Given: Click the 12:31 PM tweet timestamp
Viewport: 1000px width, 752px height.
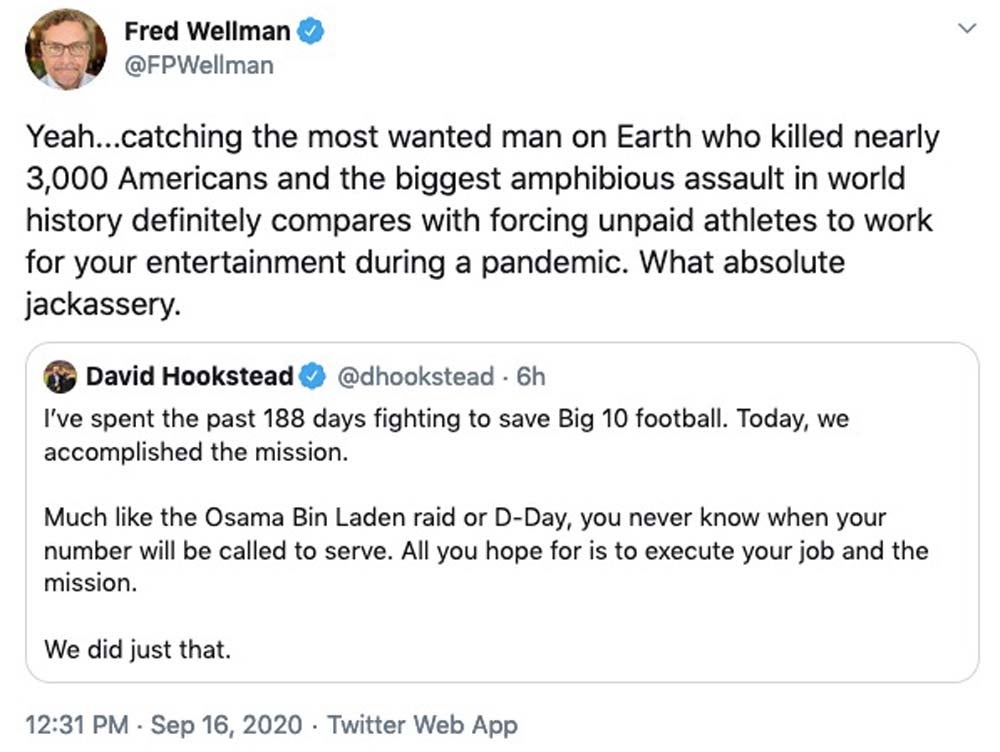Looking at the screenshot, I should tap(77, 725).
